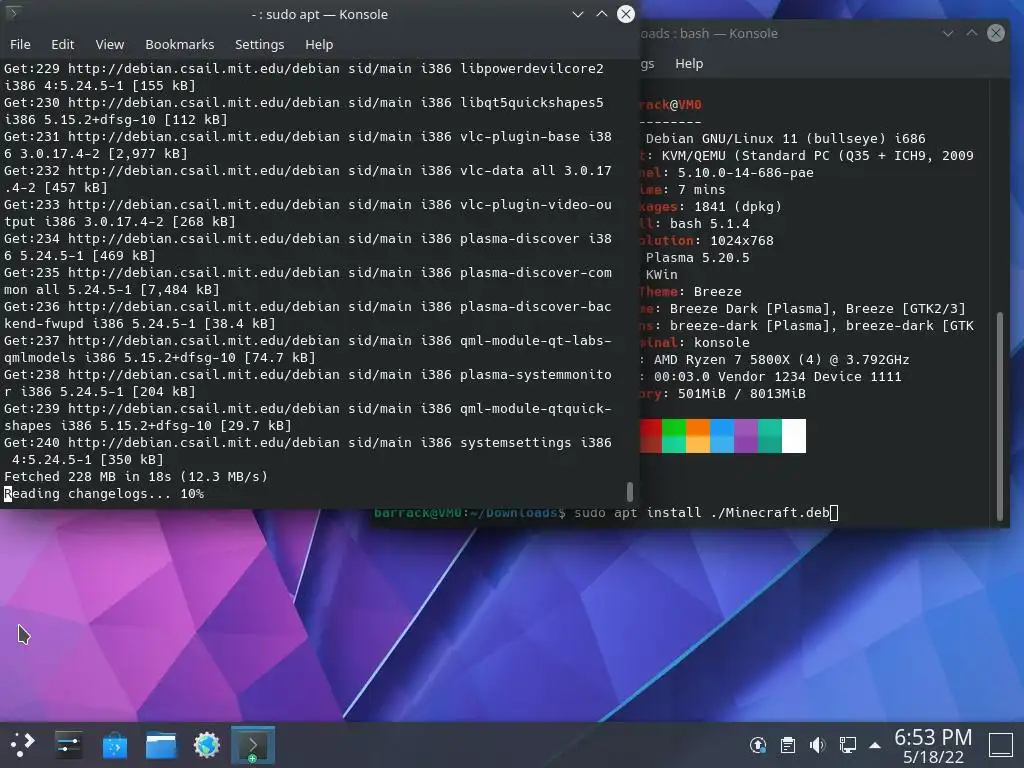Activate the Konsole taskbar entry
The height and width of the screenshot is (768, 1024).
click(x=253, y=744)
